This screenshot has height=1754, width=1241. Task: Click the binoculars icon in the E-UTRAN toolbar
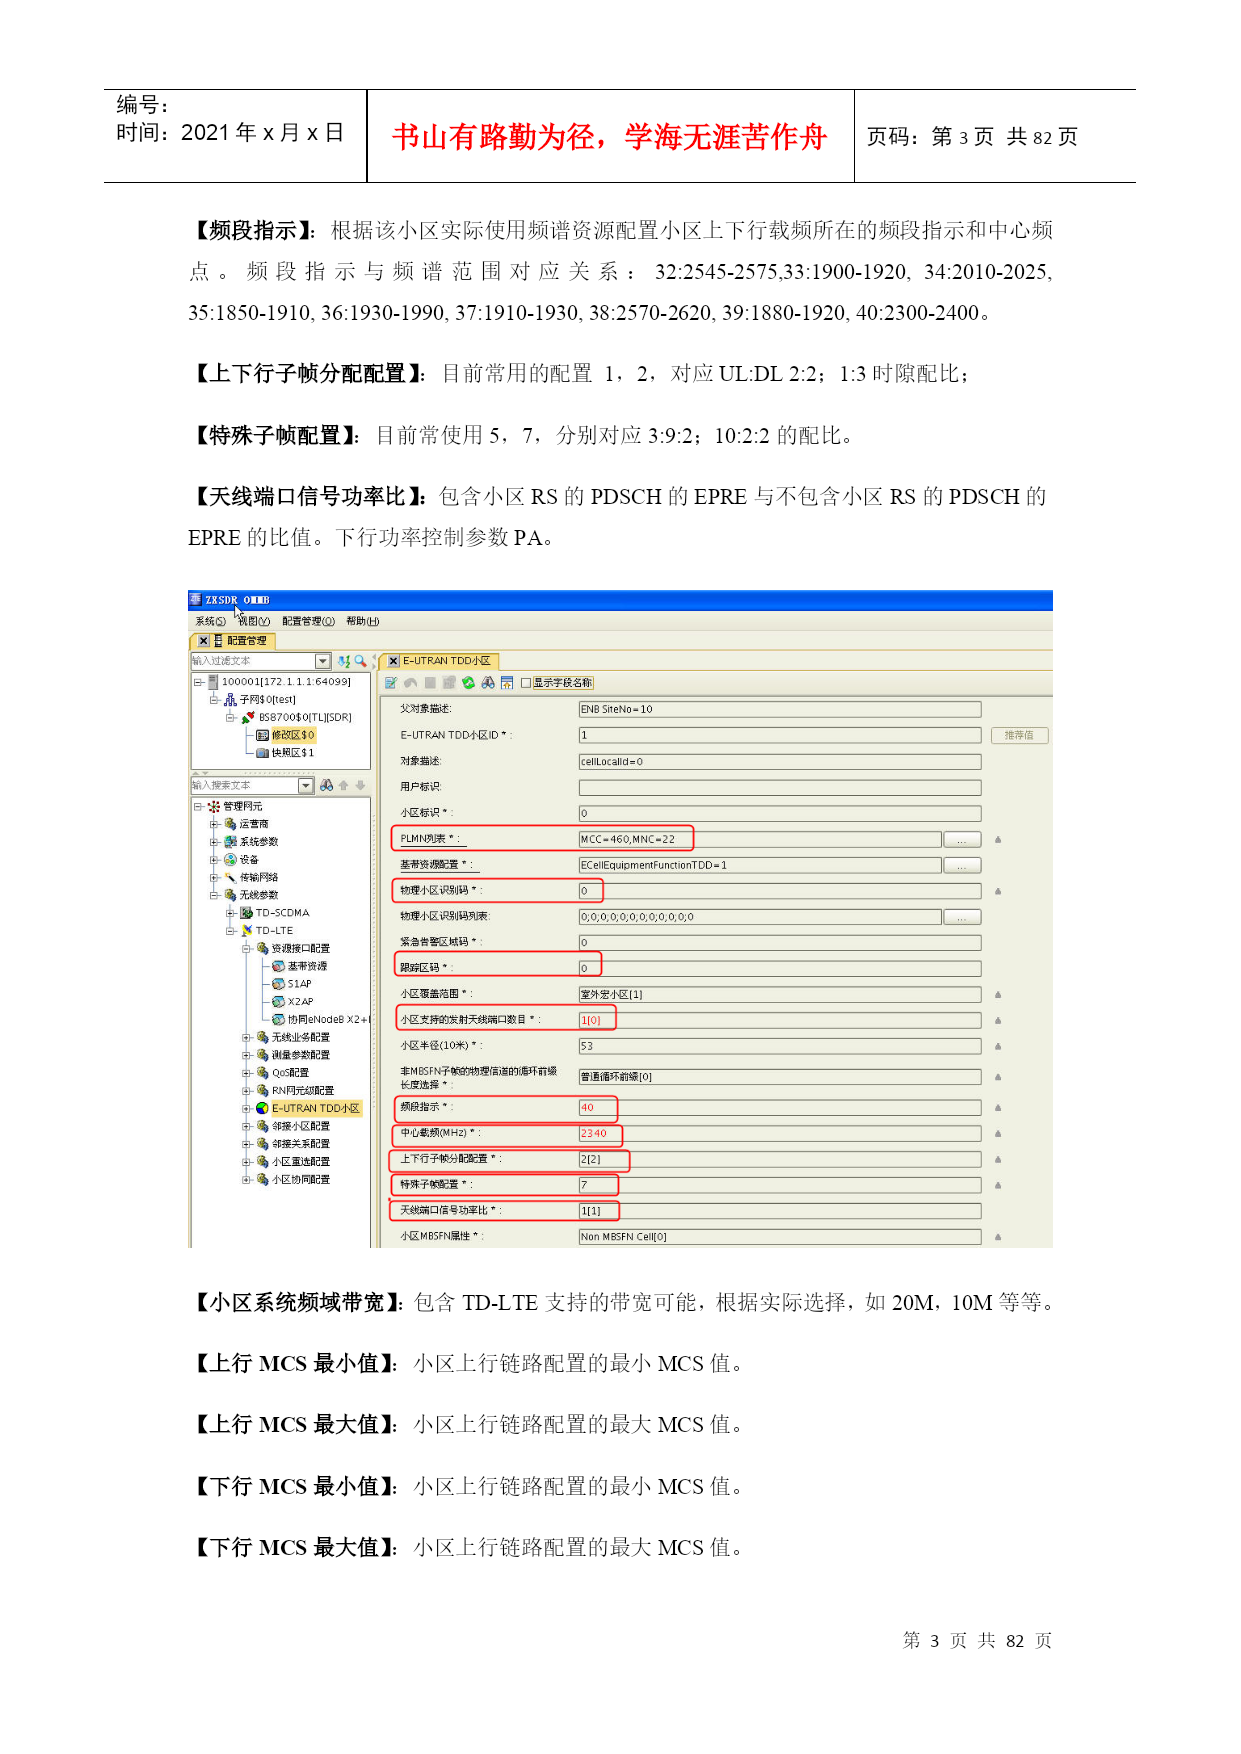[x=488, y=683]
